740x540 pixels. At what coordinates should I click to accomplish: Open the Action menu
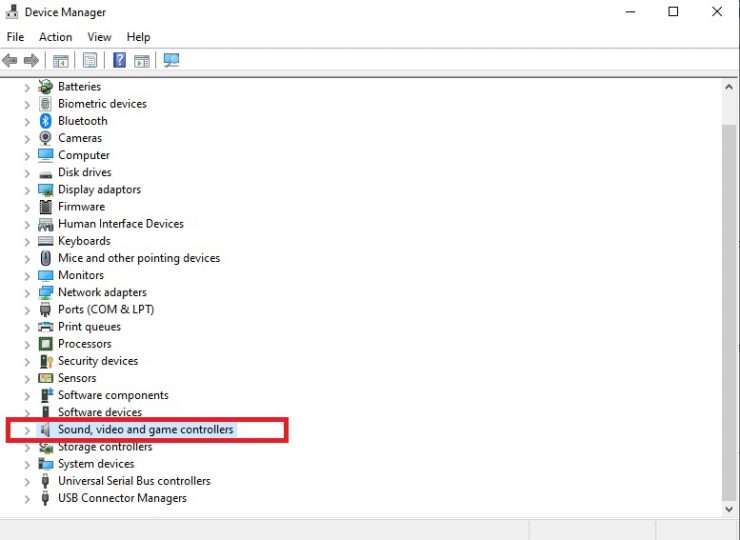tap(56, 37)
